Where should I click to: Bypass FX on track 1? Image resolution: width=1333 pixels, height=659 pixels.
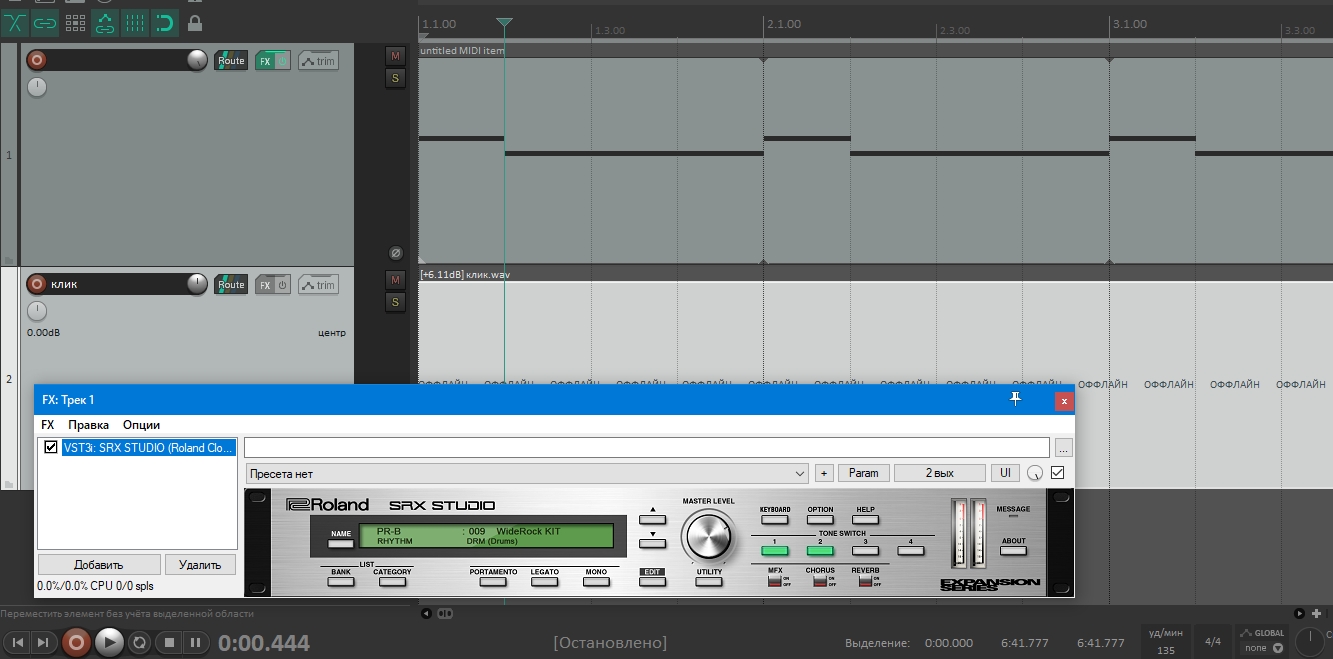tap(282, 61)
